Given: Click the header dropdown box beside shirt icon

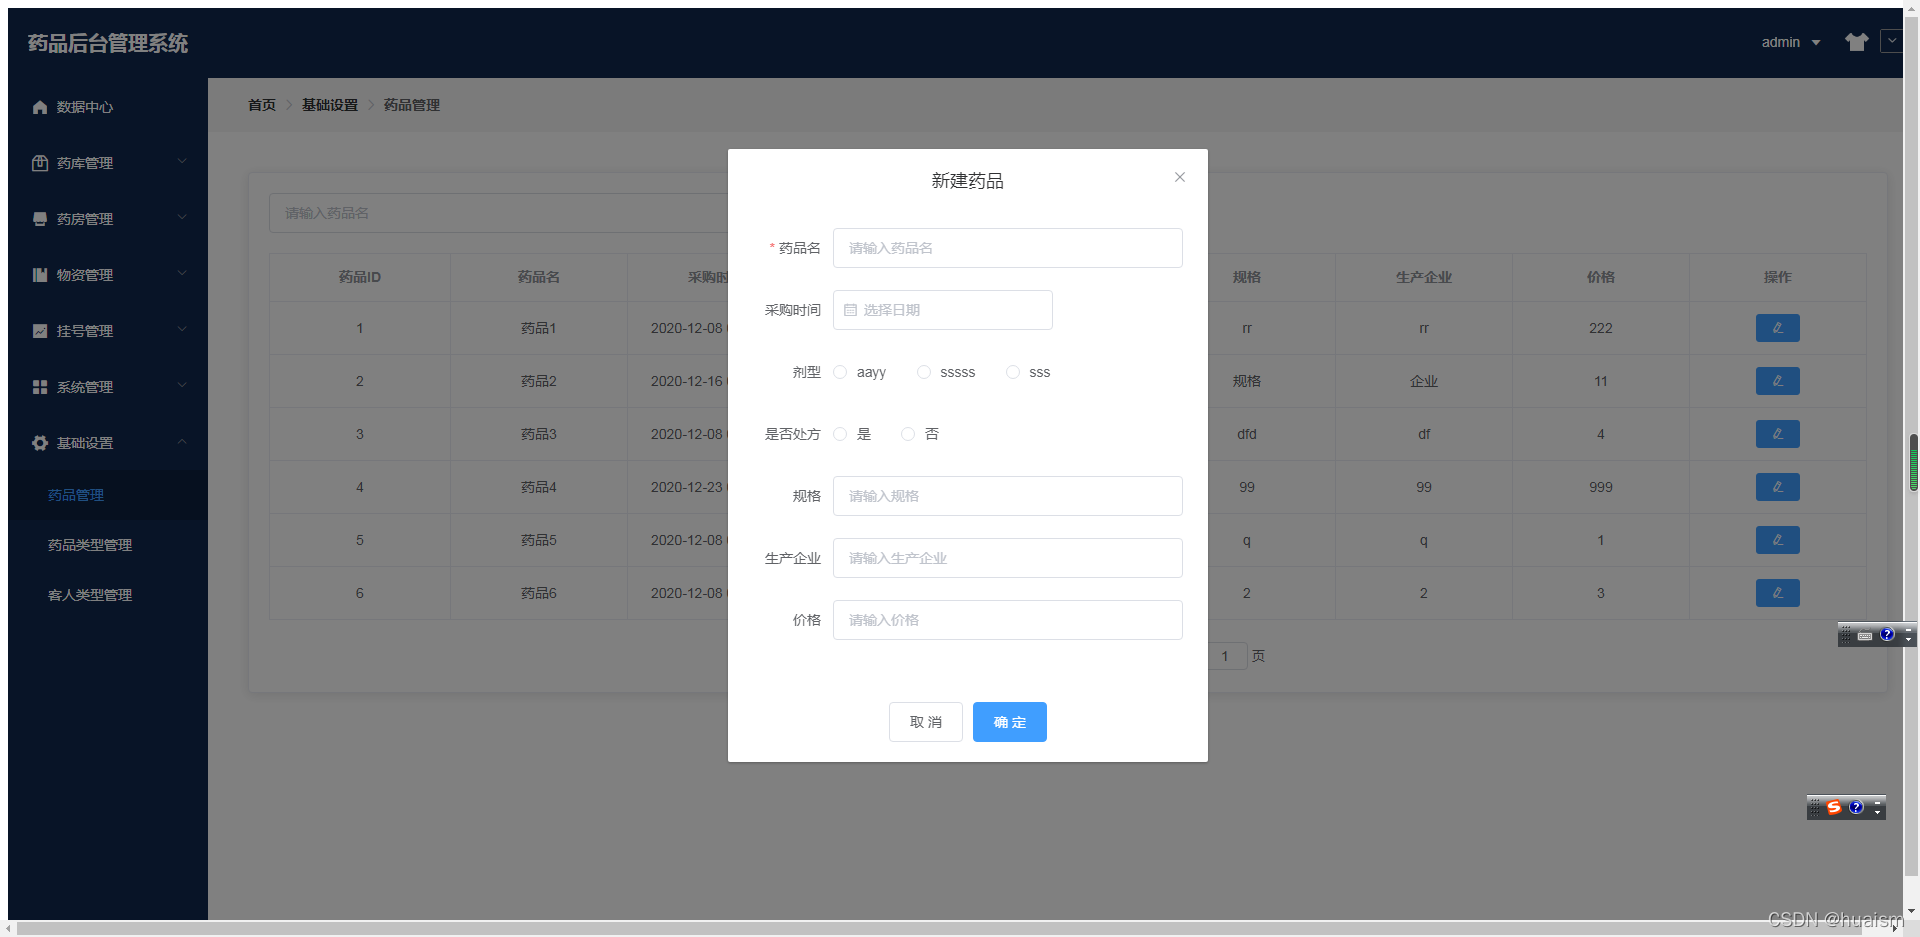Looking at the screenshot, I should click(1891, 41).
